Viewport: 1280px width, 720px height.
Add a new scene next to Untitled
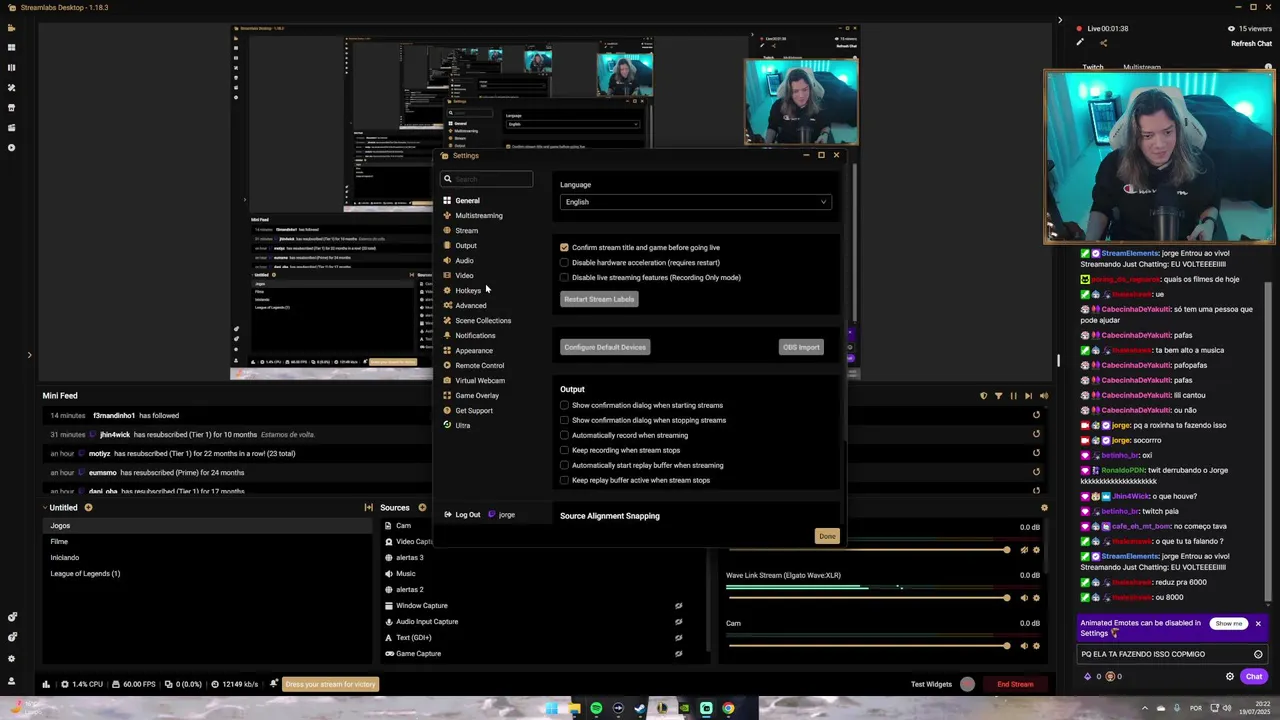pos(88,507)
